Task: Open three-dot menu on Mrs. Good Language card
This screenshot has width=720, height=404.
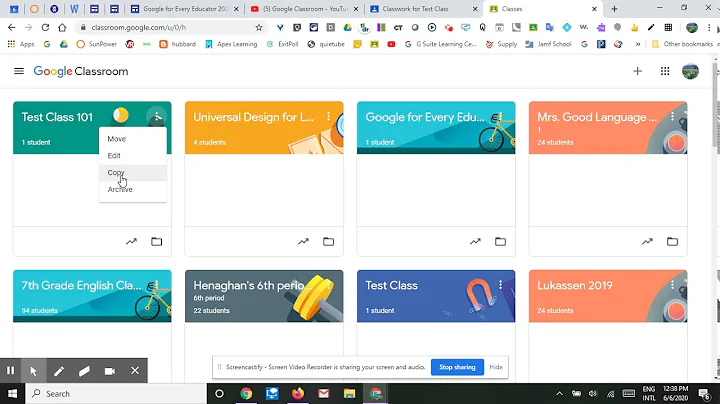Action: (673, 117)
